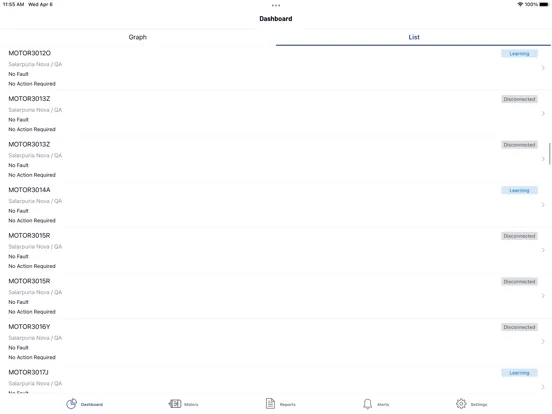
Task: Select the MOTOR3014A motor name
Action: pyautogui.click(x=30, y=190)
